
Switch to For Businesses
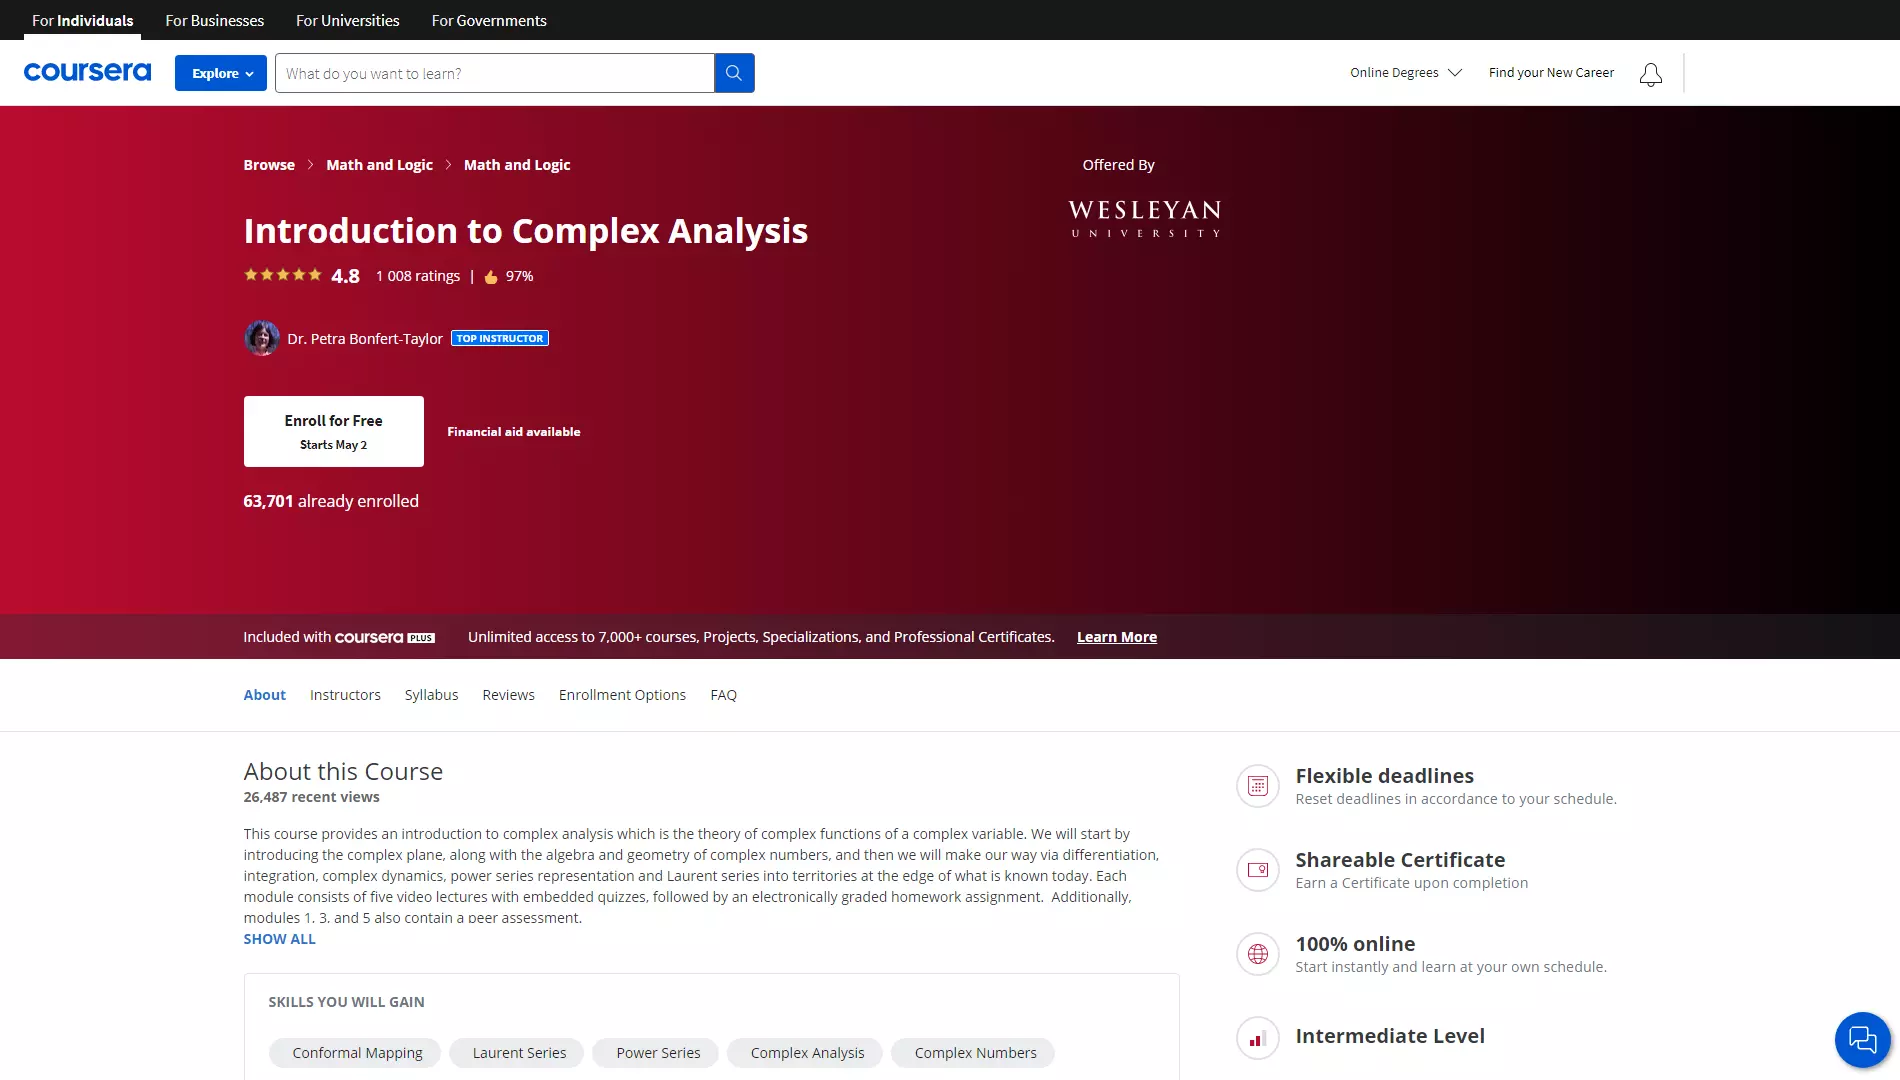(x=214, y=20)
